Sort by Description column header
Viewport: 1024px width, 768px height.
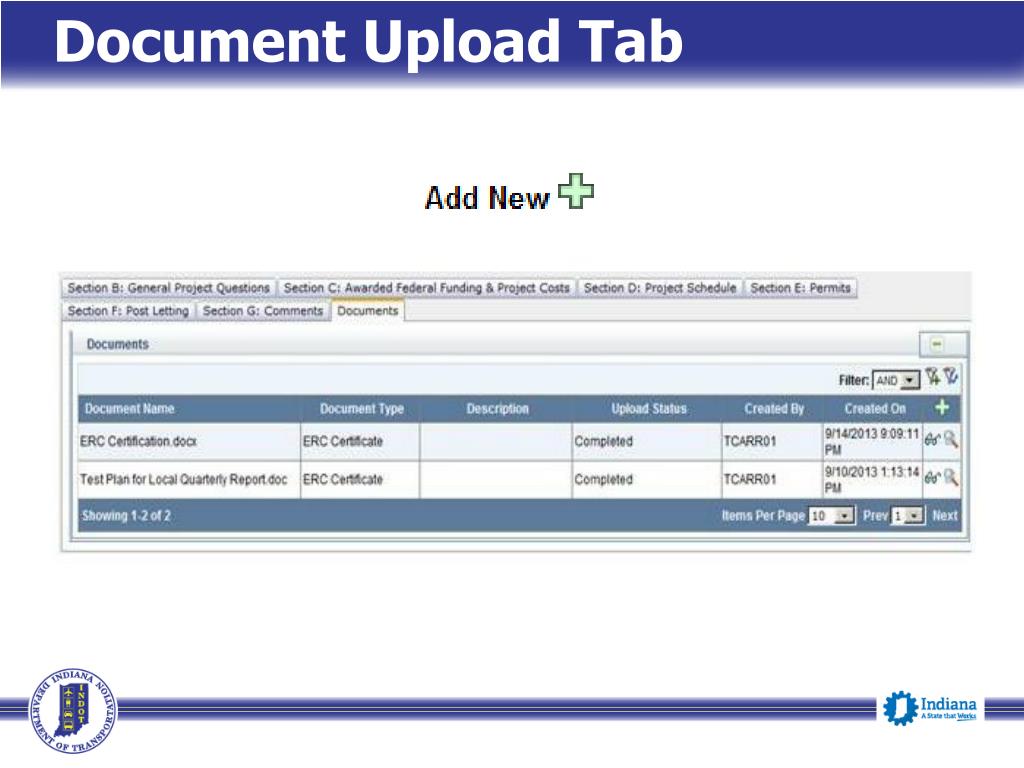click(498, 409)
